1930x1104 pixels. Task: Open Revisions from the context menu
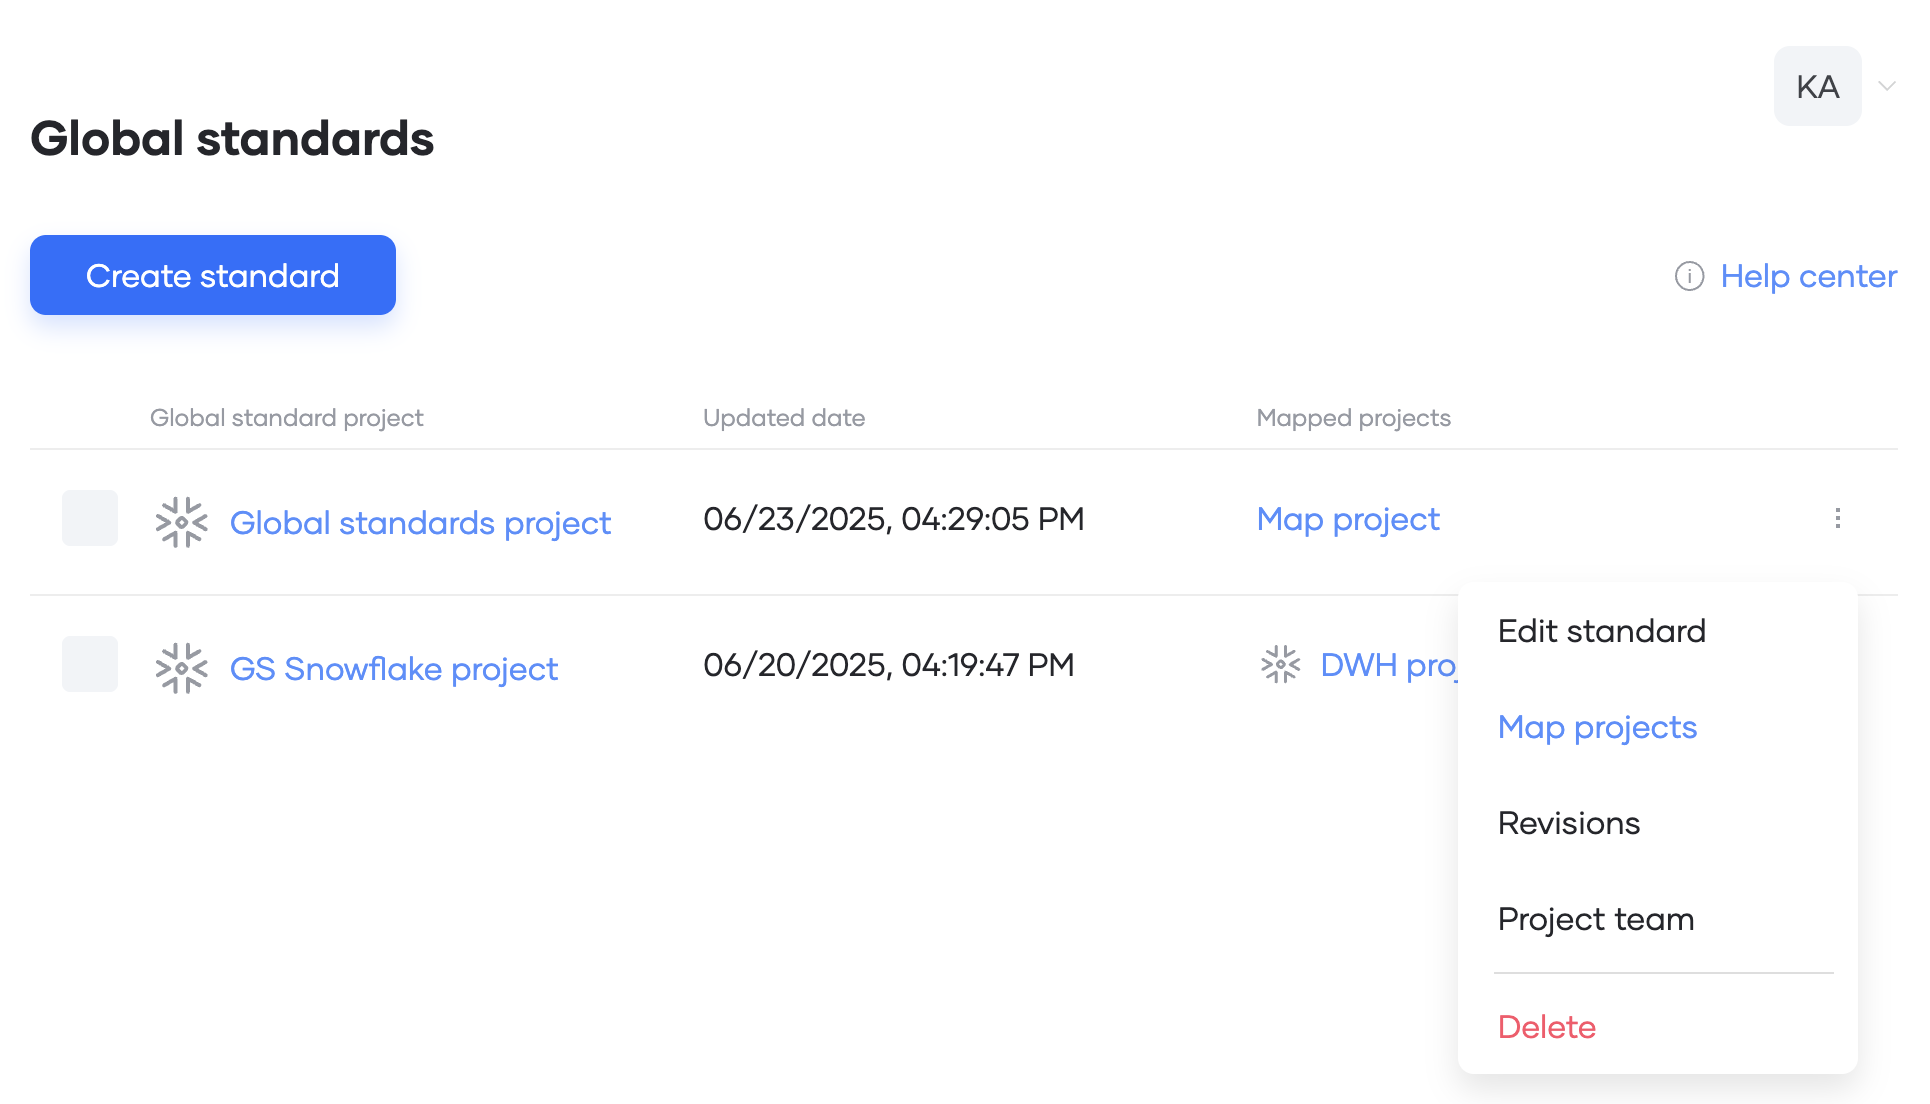pos(1568,823)
